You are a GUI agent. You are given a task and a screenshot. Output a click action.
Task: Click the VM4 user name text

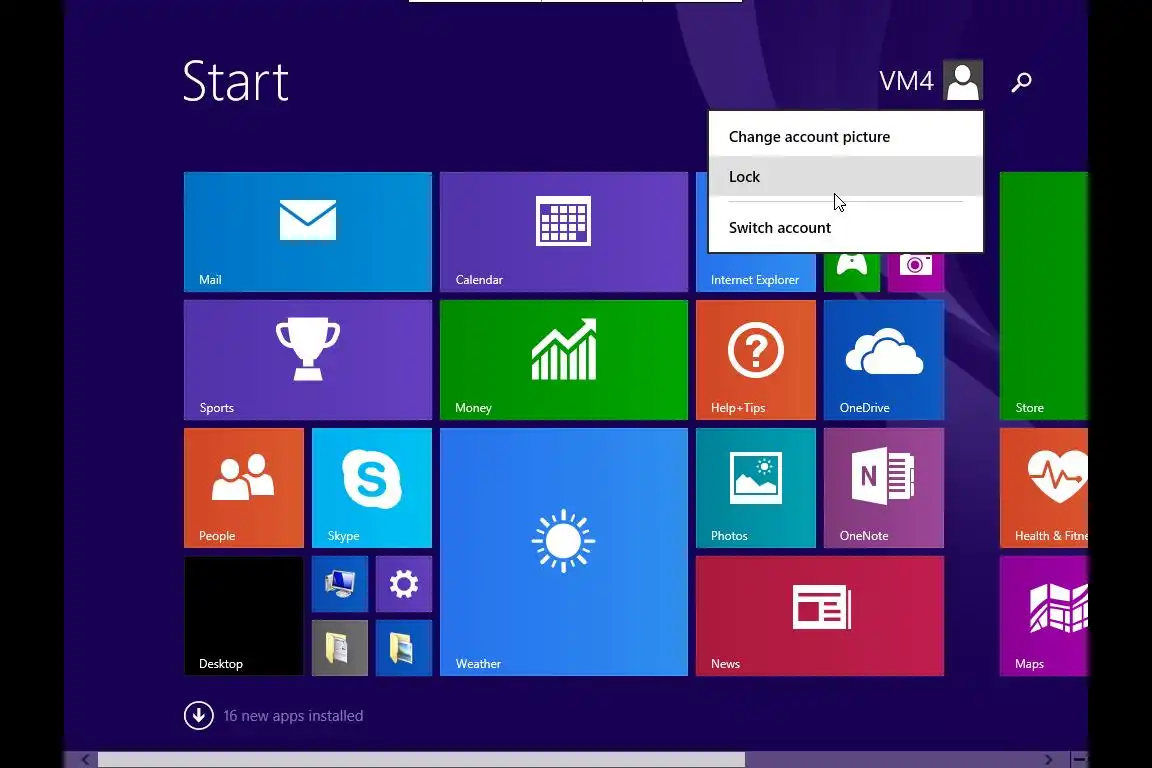click(906, 81)
